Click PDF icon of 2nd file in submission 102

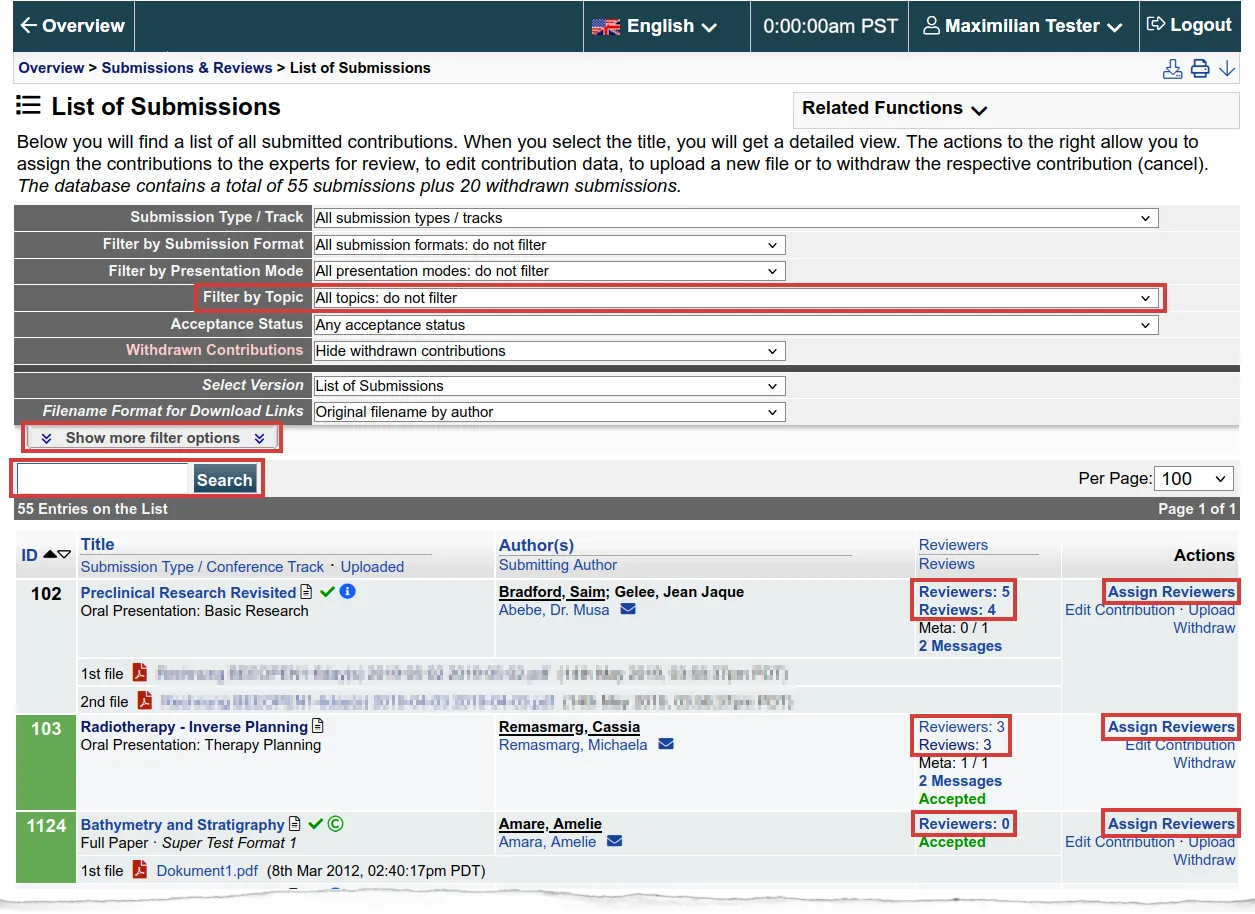tap(145, 701)
